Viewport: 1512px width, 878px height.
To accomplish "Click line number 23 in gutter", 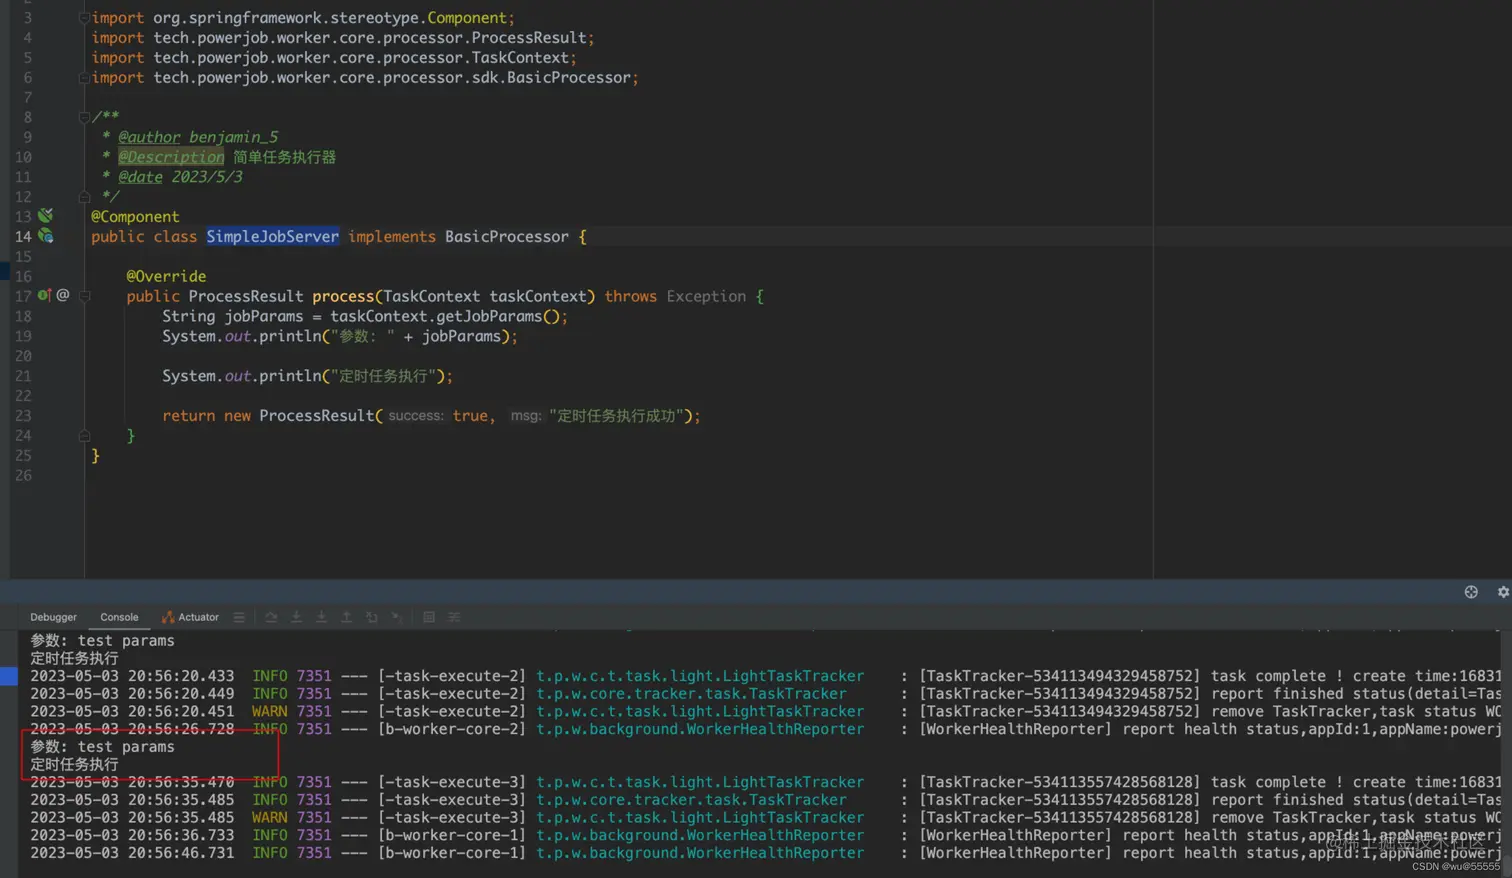I will [23, 416].
